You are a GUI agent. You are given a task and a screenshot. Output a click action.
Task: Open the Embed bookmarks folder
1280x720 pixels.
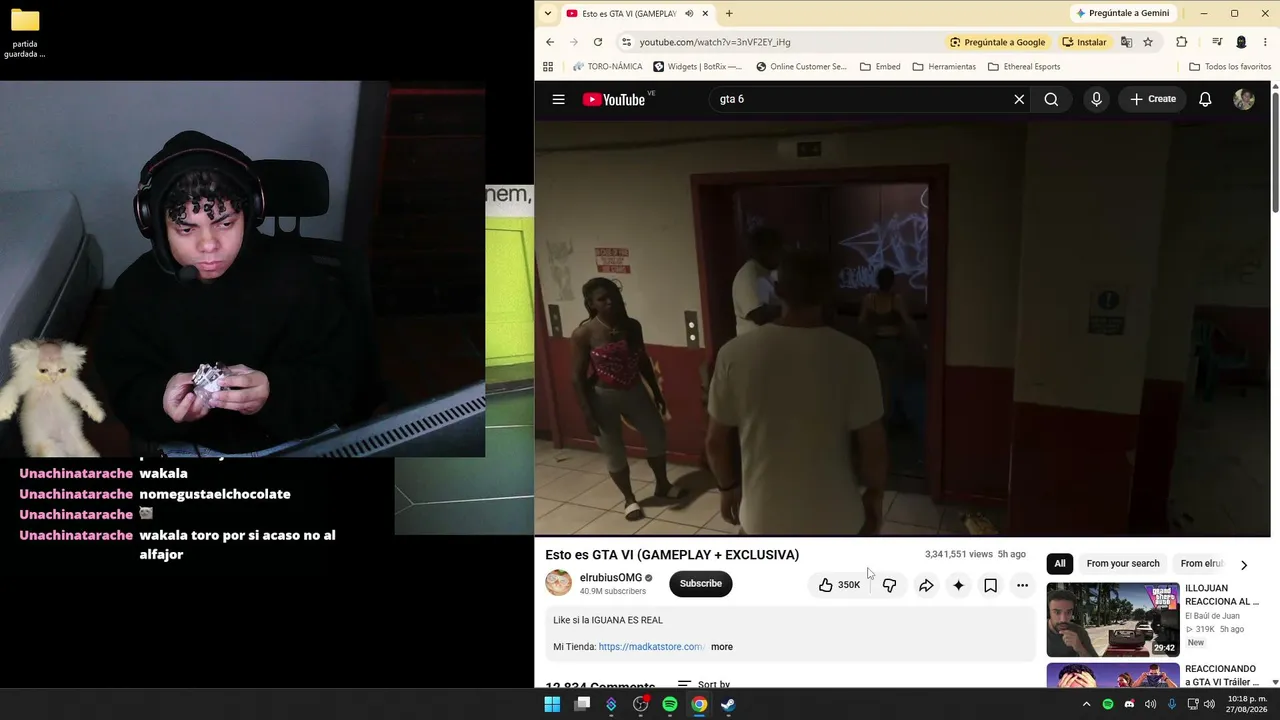[880, 67]
